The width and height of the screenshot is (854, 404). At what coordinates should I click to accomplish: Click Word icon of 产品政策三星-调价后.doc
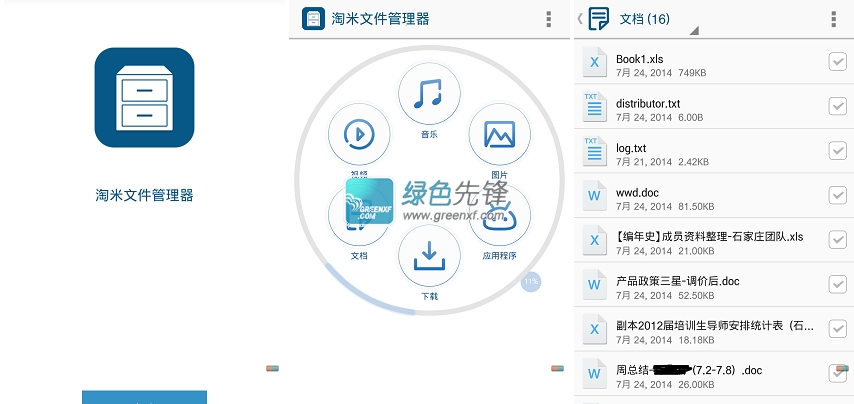(x=594, y=284)
